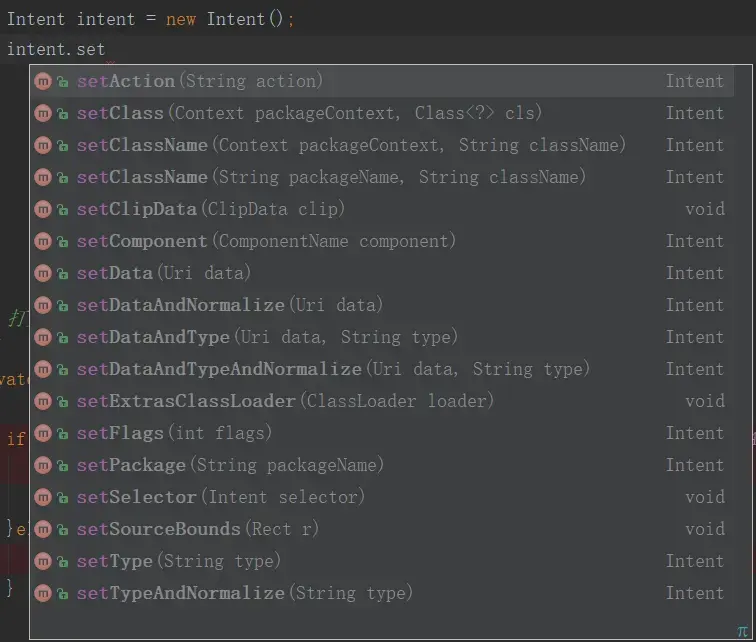
Task: Pick setClassName with String packageName parameter
Action: tap(331, 178)
